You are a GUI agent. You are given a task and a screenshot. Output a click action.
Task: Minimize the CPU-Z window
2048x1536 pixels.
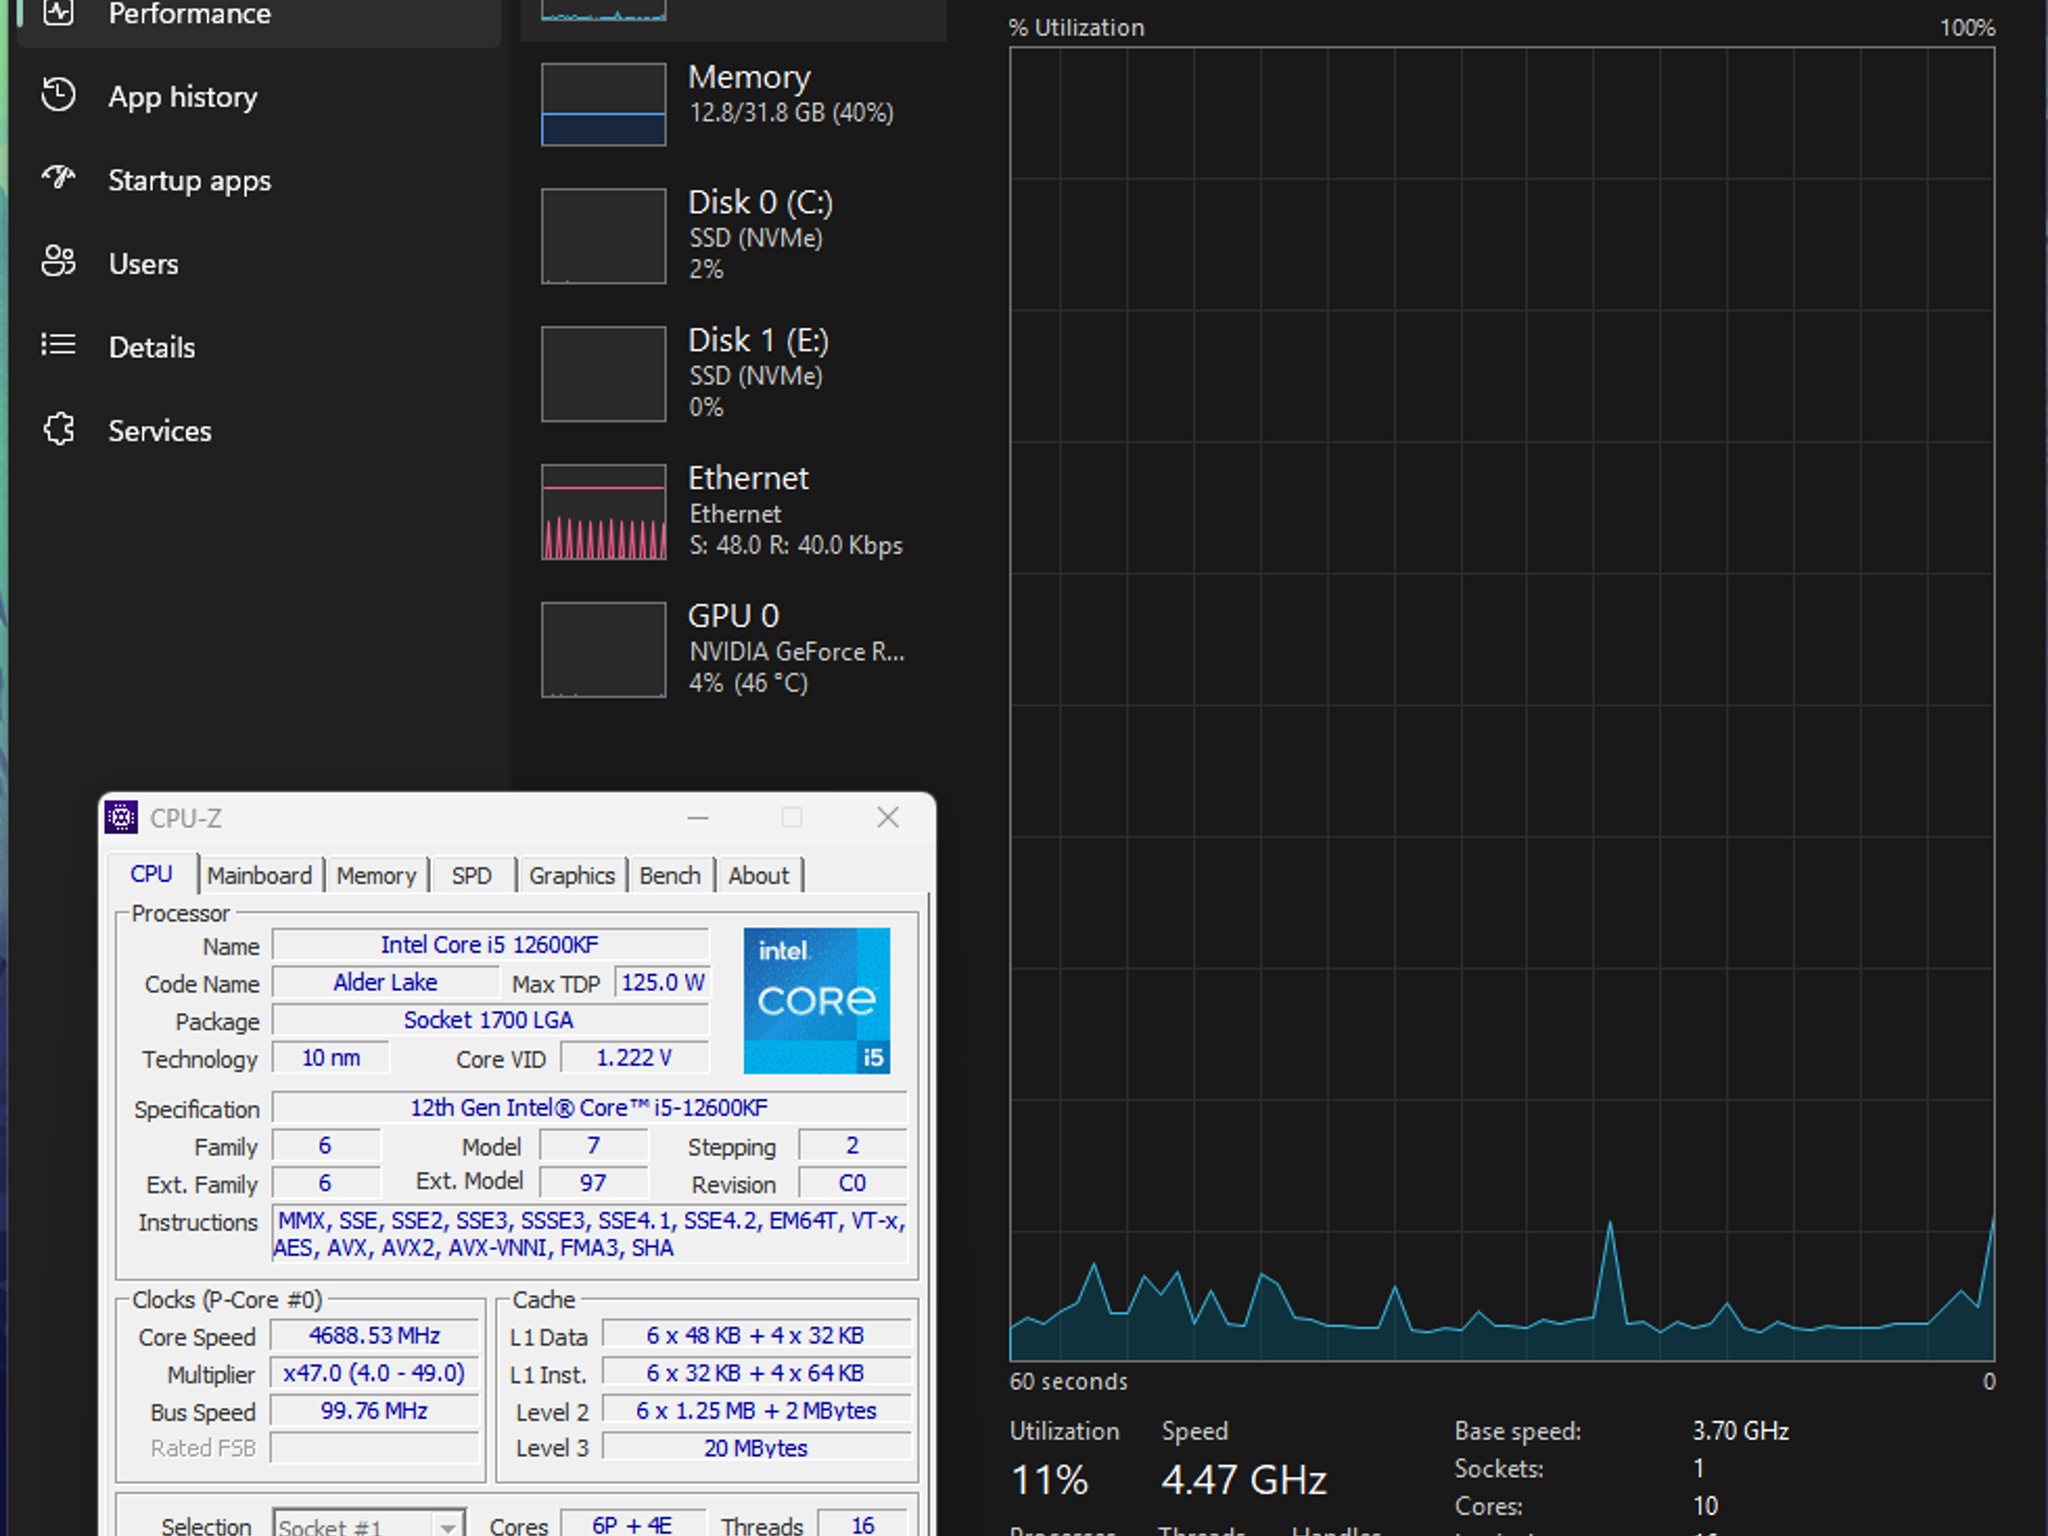click(x=698, y=818)
